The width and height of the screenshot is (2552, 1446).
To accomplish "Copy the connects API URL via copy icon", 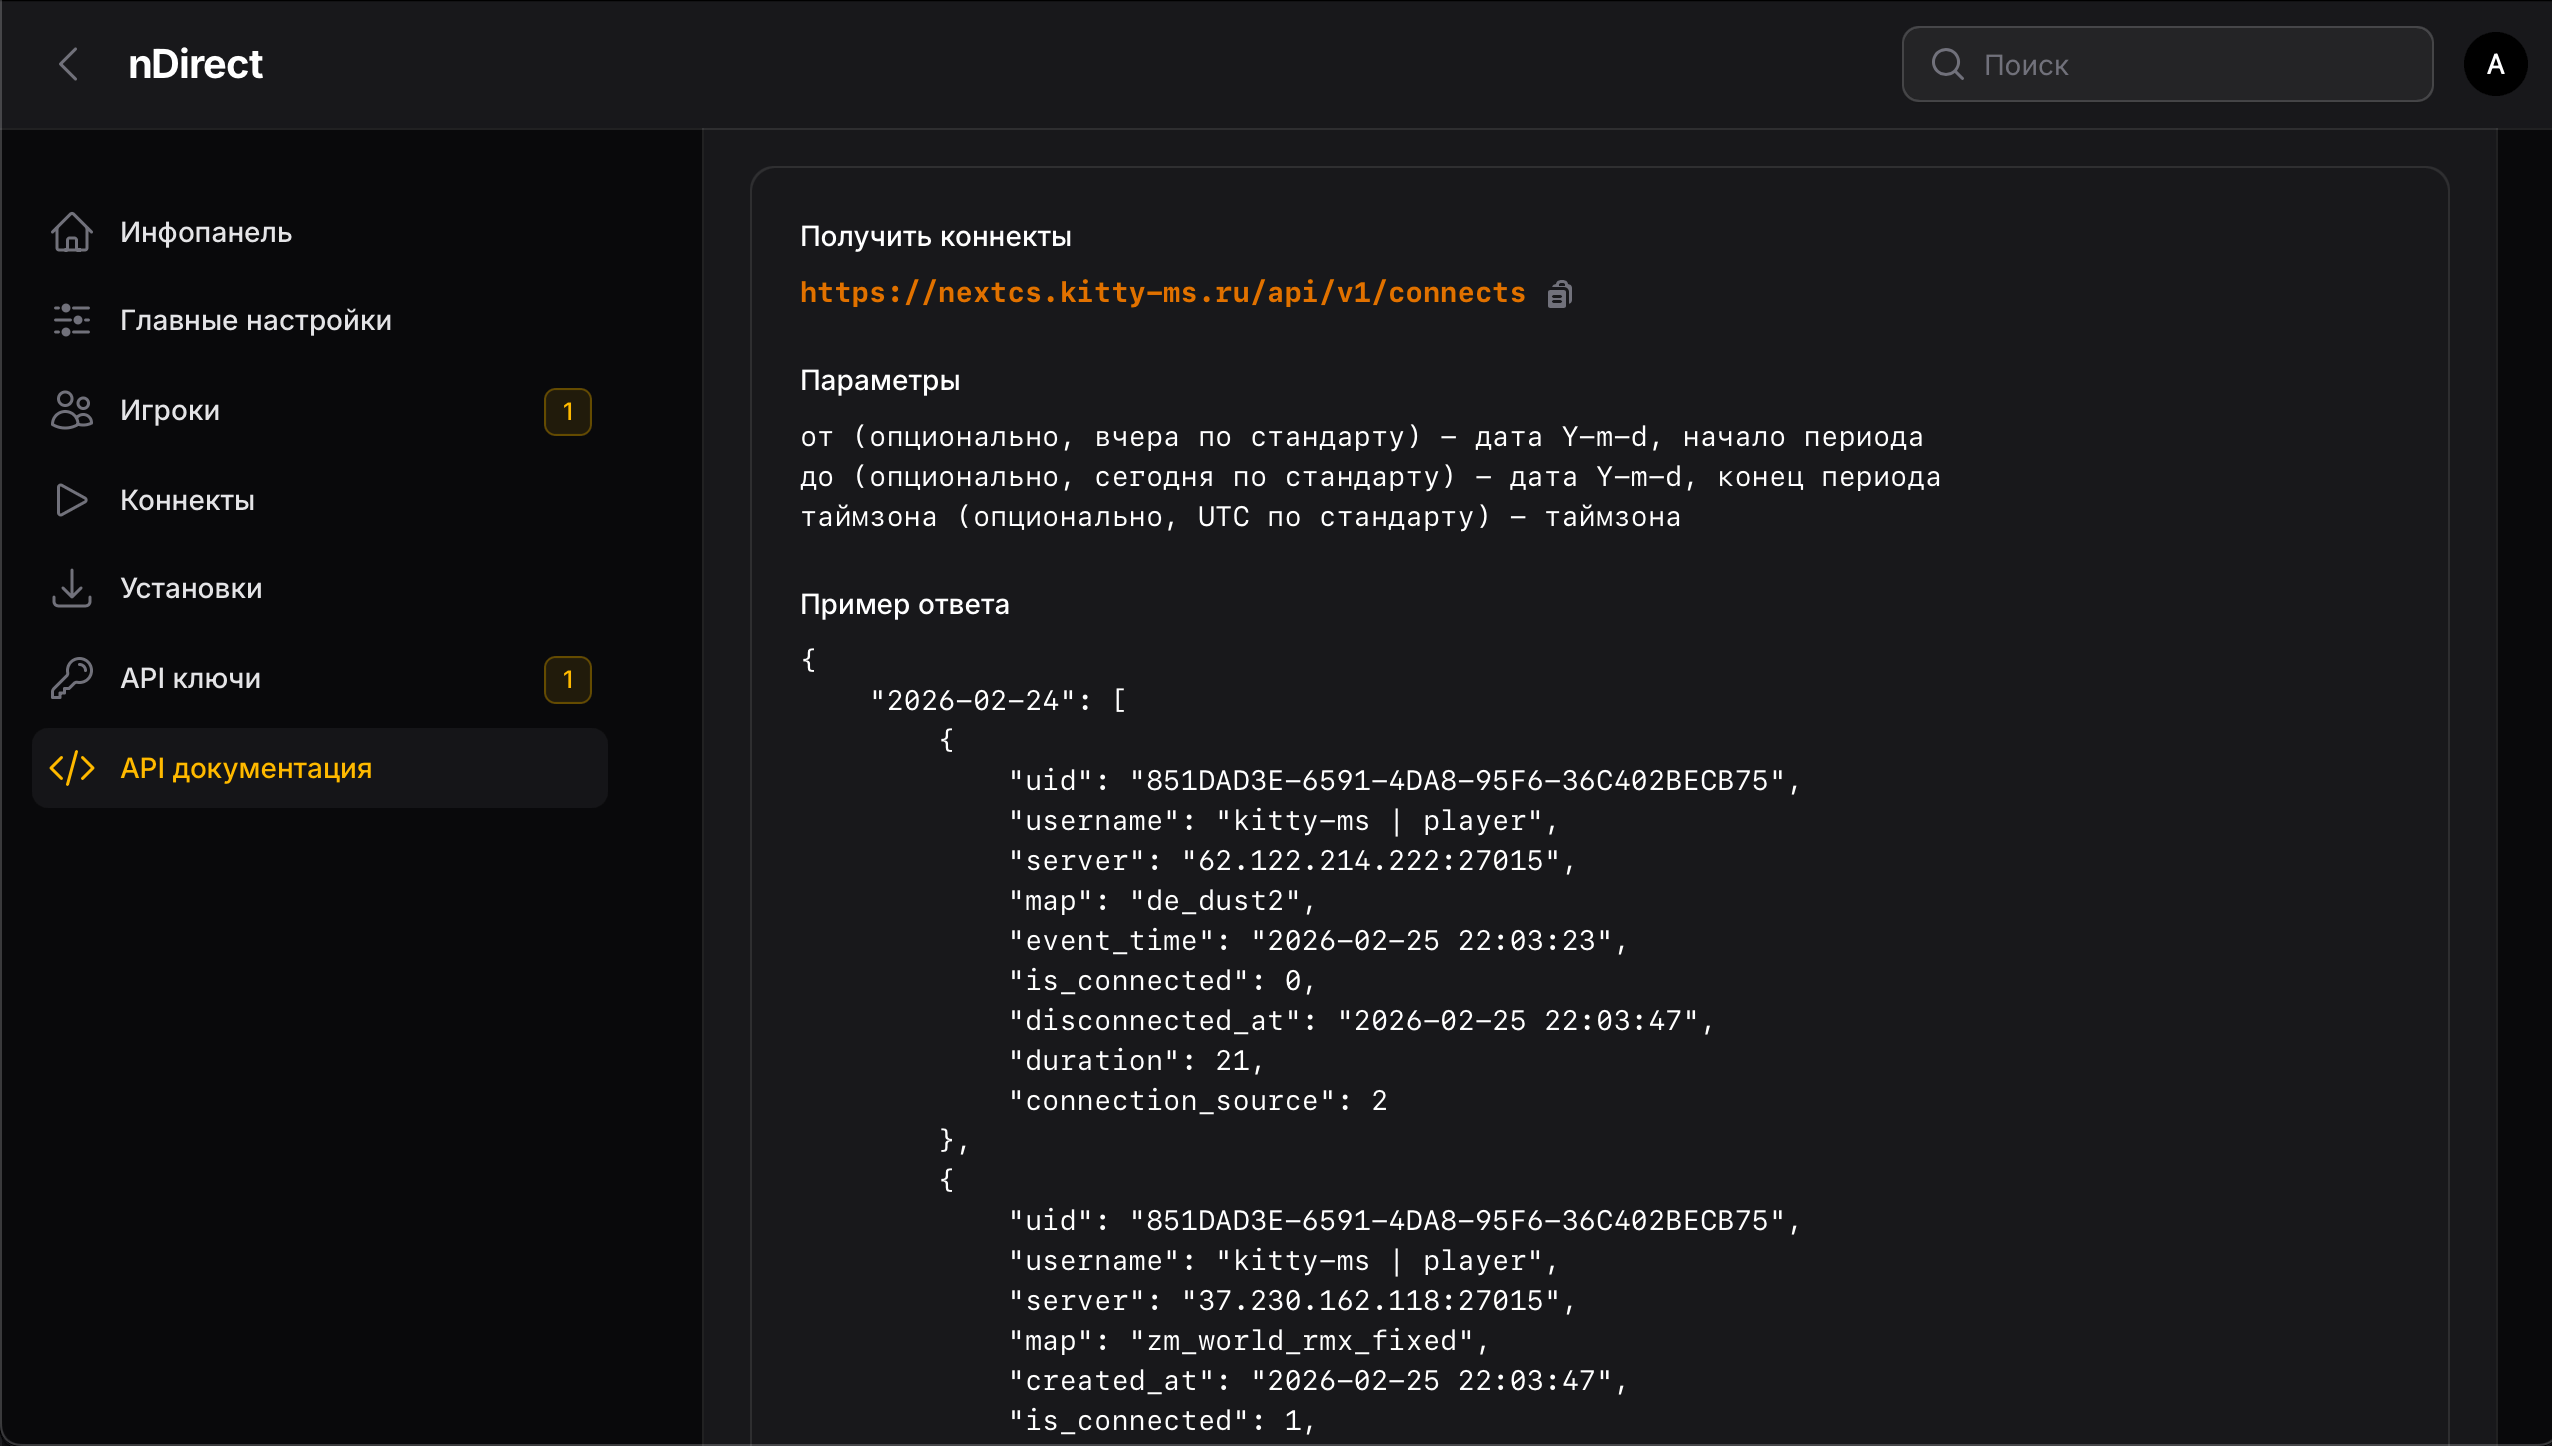I will pyautogui.click(x=1559, y=293).
